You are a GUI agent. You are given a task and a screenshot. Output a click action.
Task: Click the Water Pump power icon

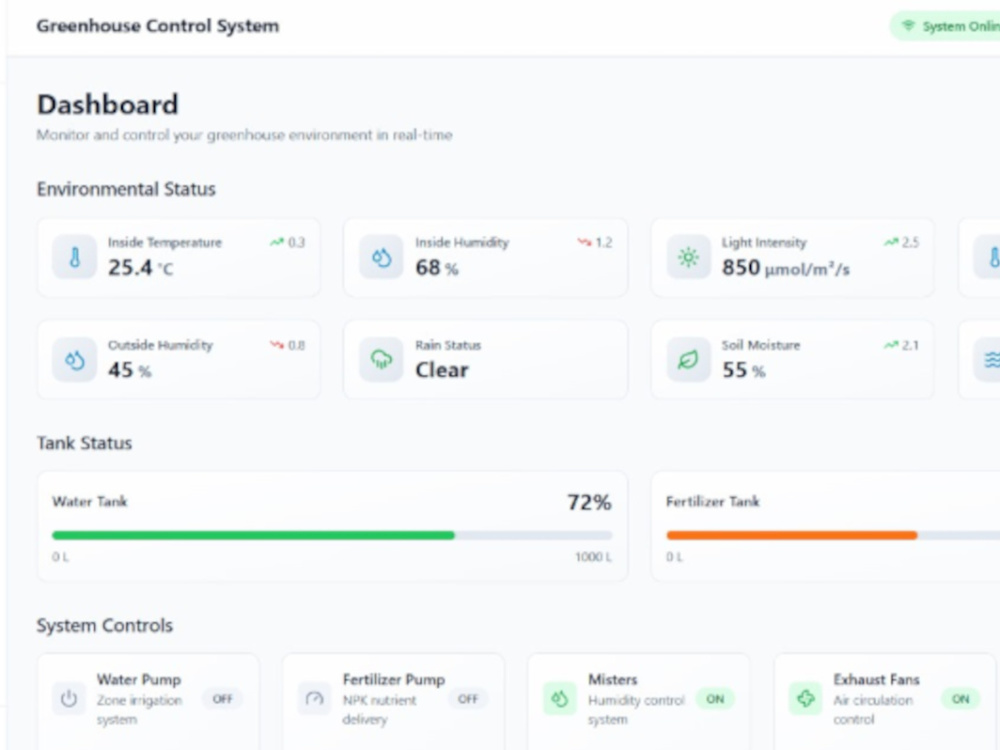point(69,698)
